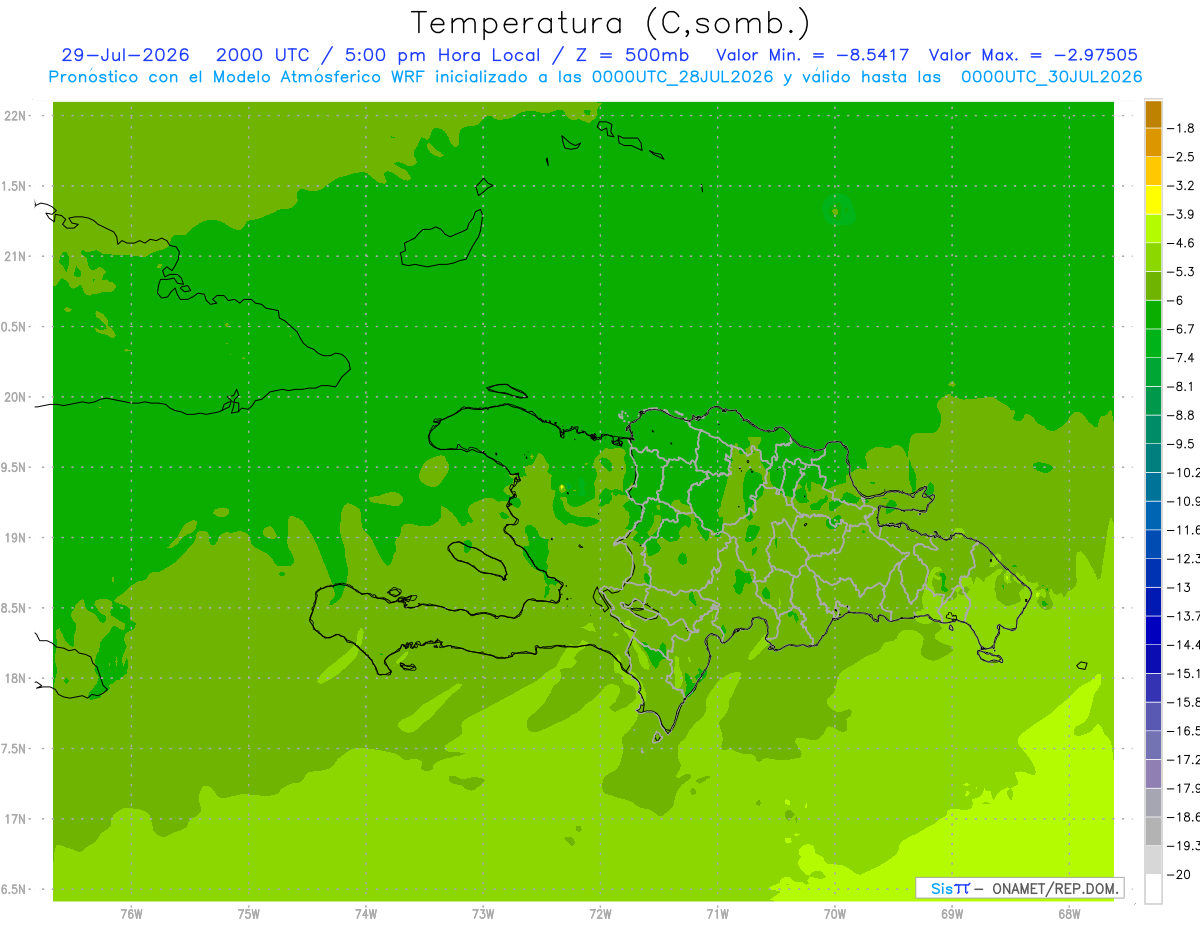1200x927 pixels.
Task: Click the "74W" longitude tick label
Action: pos(366,913)
